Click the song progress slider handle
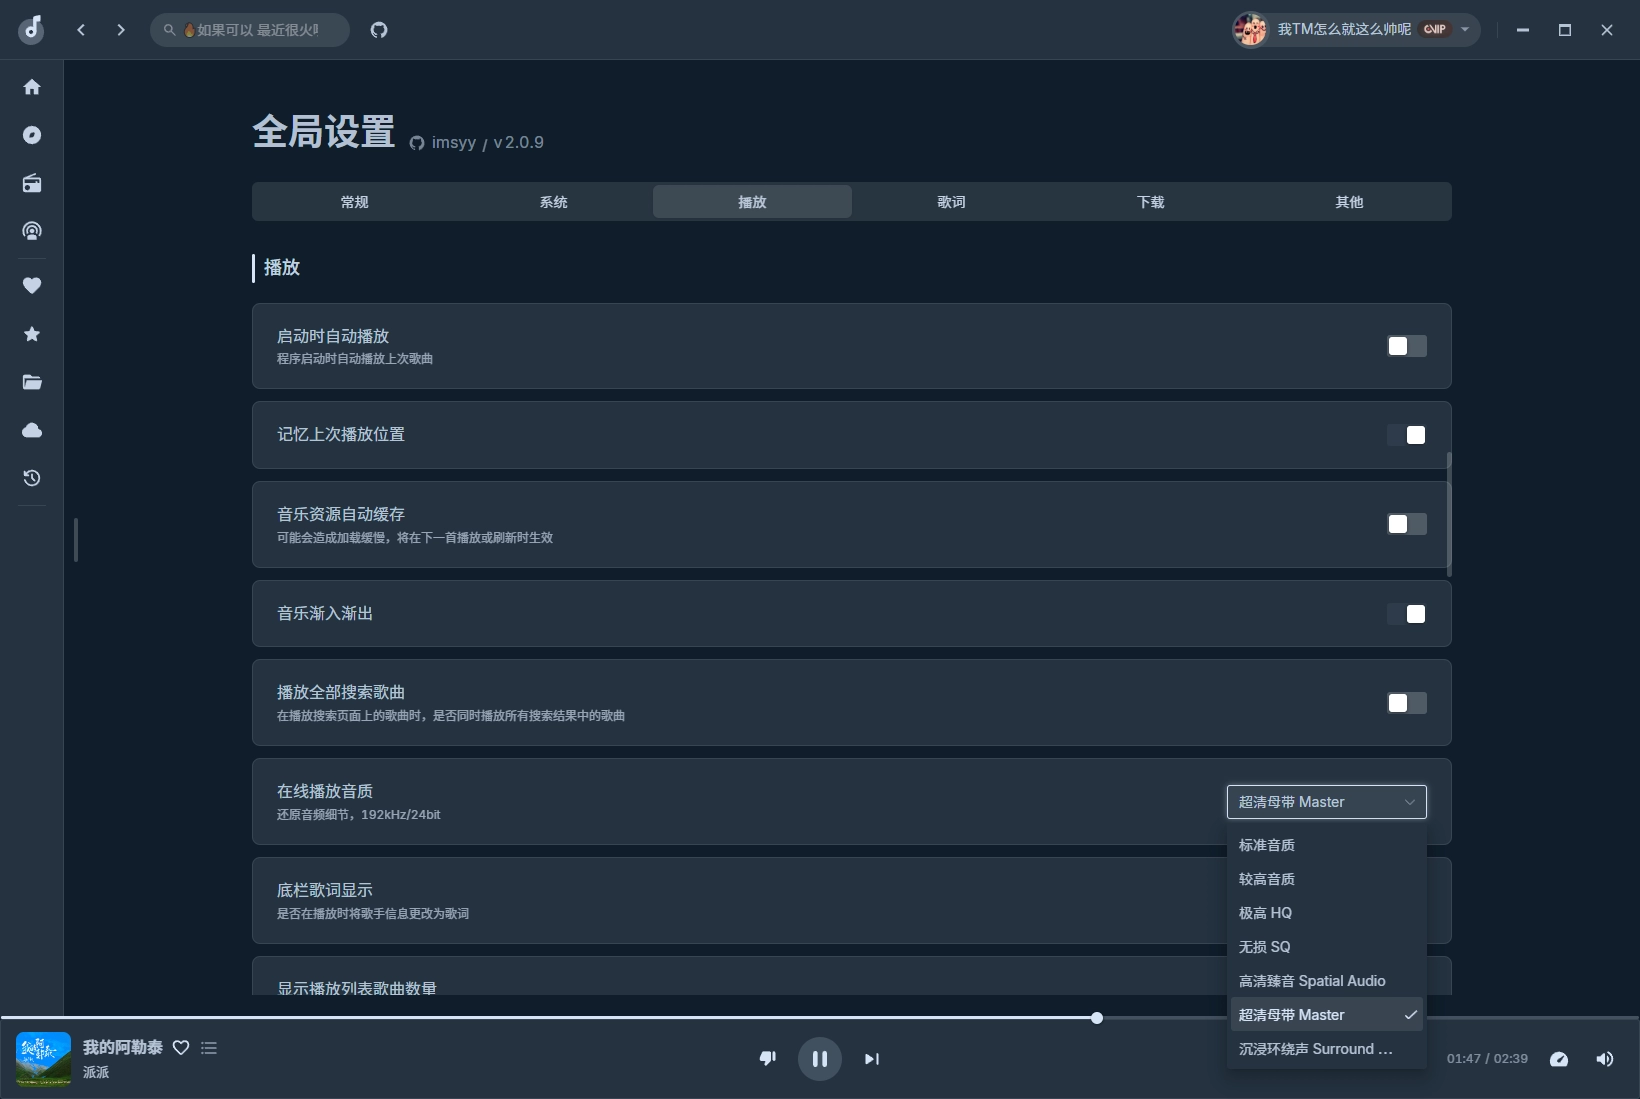 1097,1018
